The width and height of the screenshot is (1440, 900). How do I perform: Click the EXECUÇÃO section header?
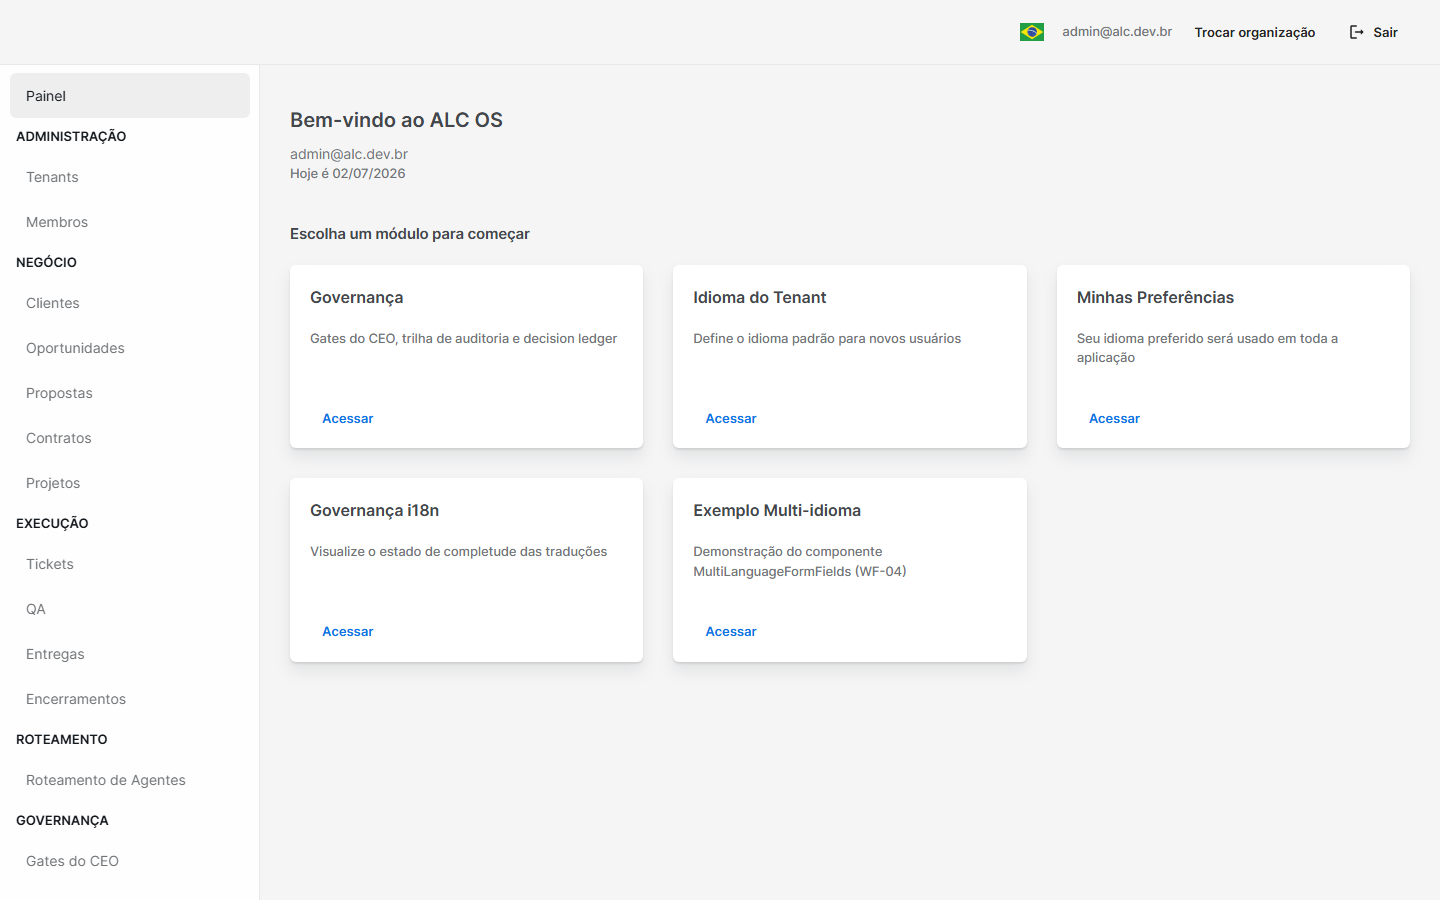click(52, 523)
